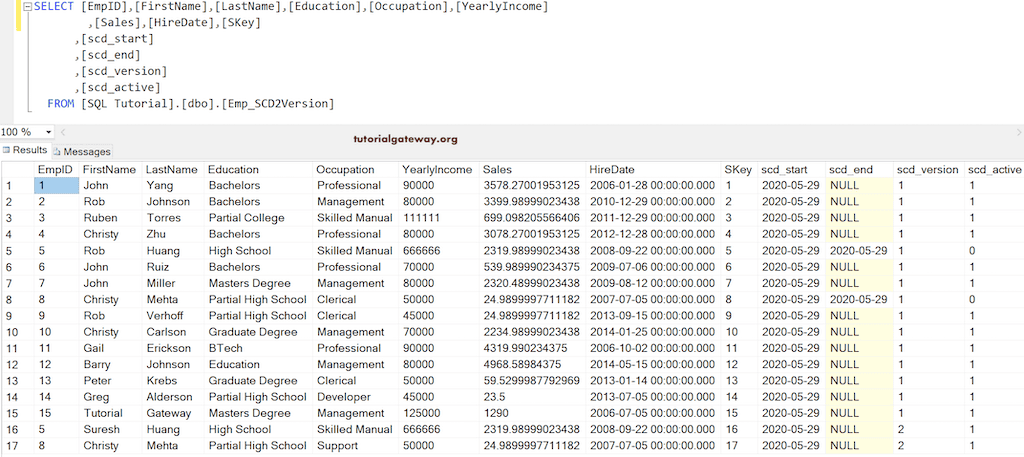The width and height of the screenshot is (1024, 457).
Task: Select the scd_end column header
Action: [859, 170]
